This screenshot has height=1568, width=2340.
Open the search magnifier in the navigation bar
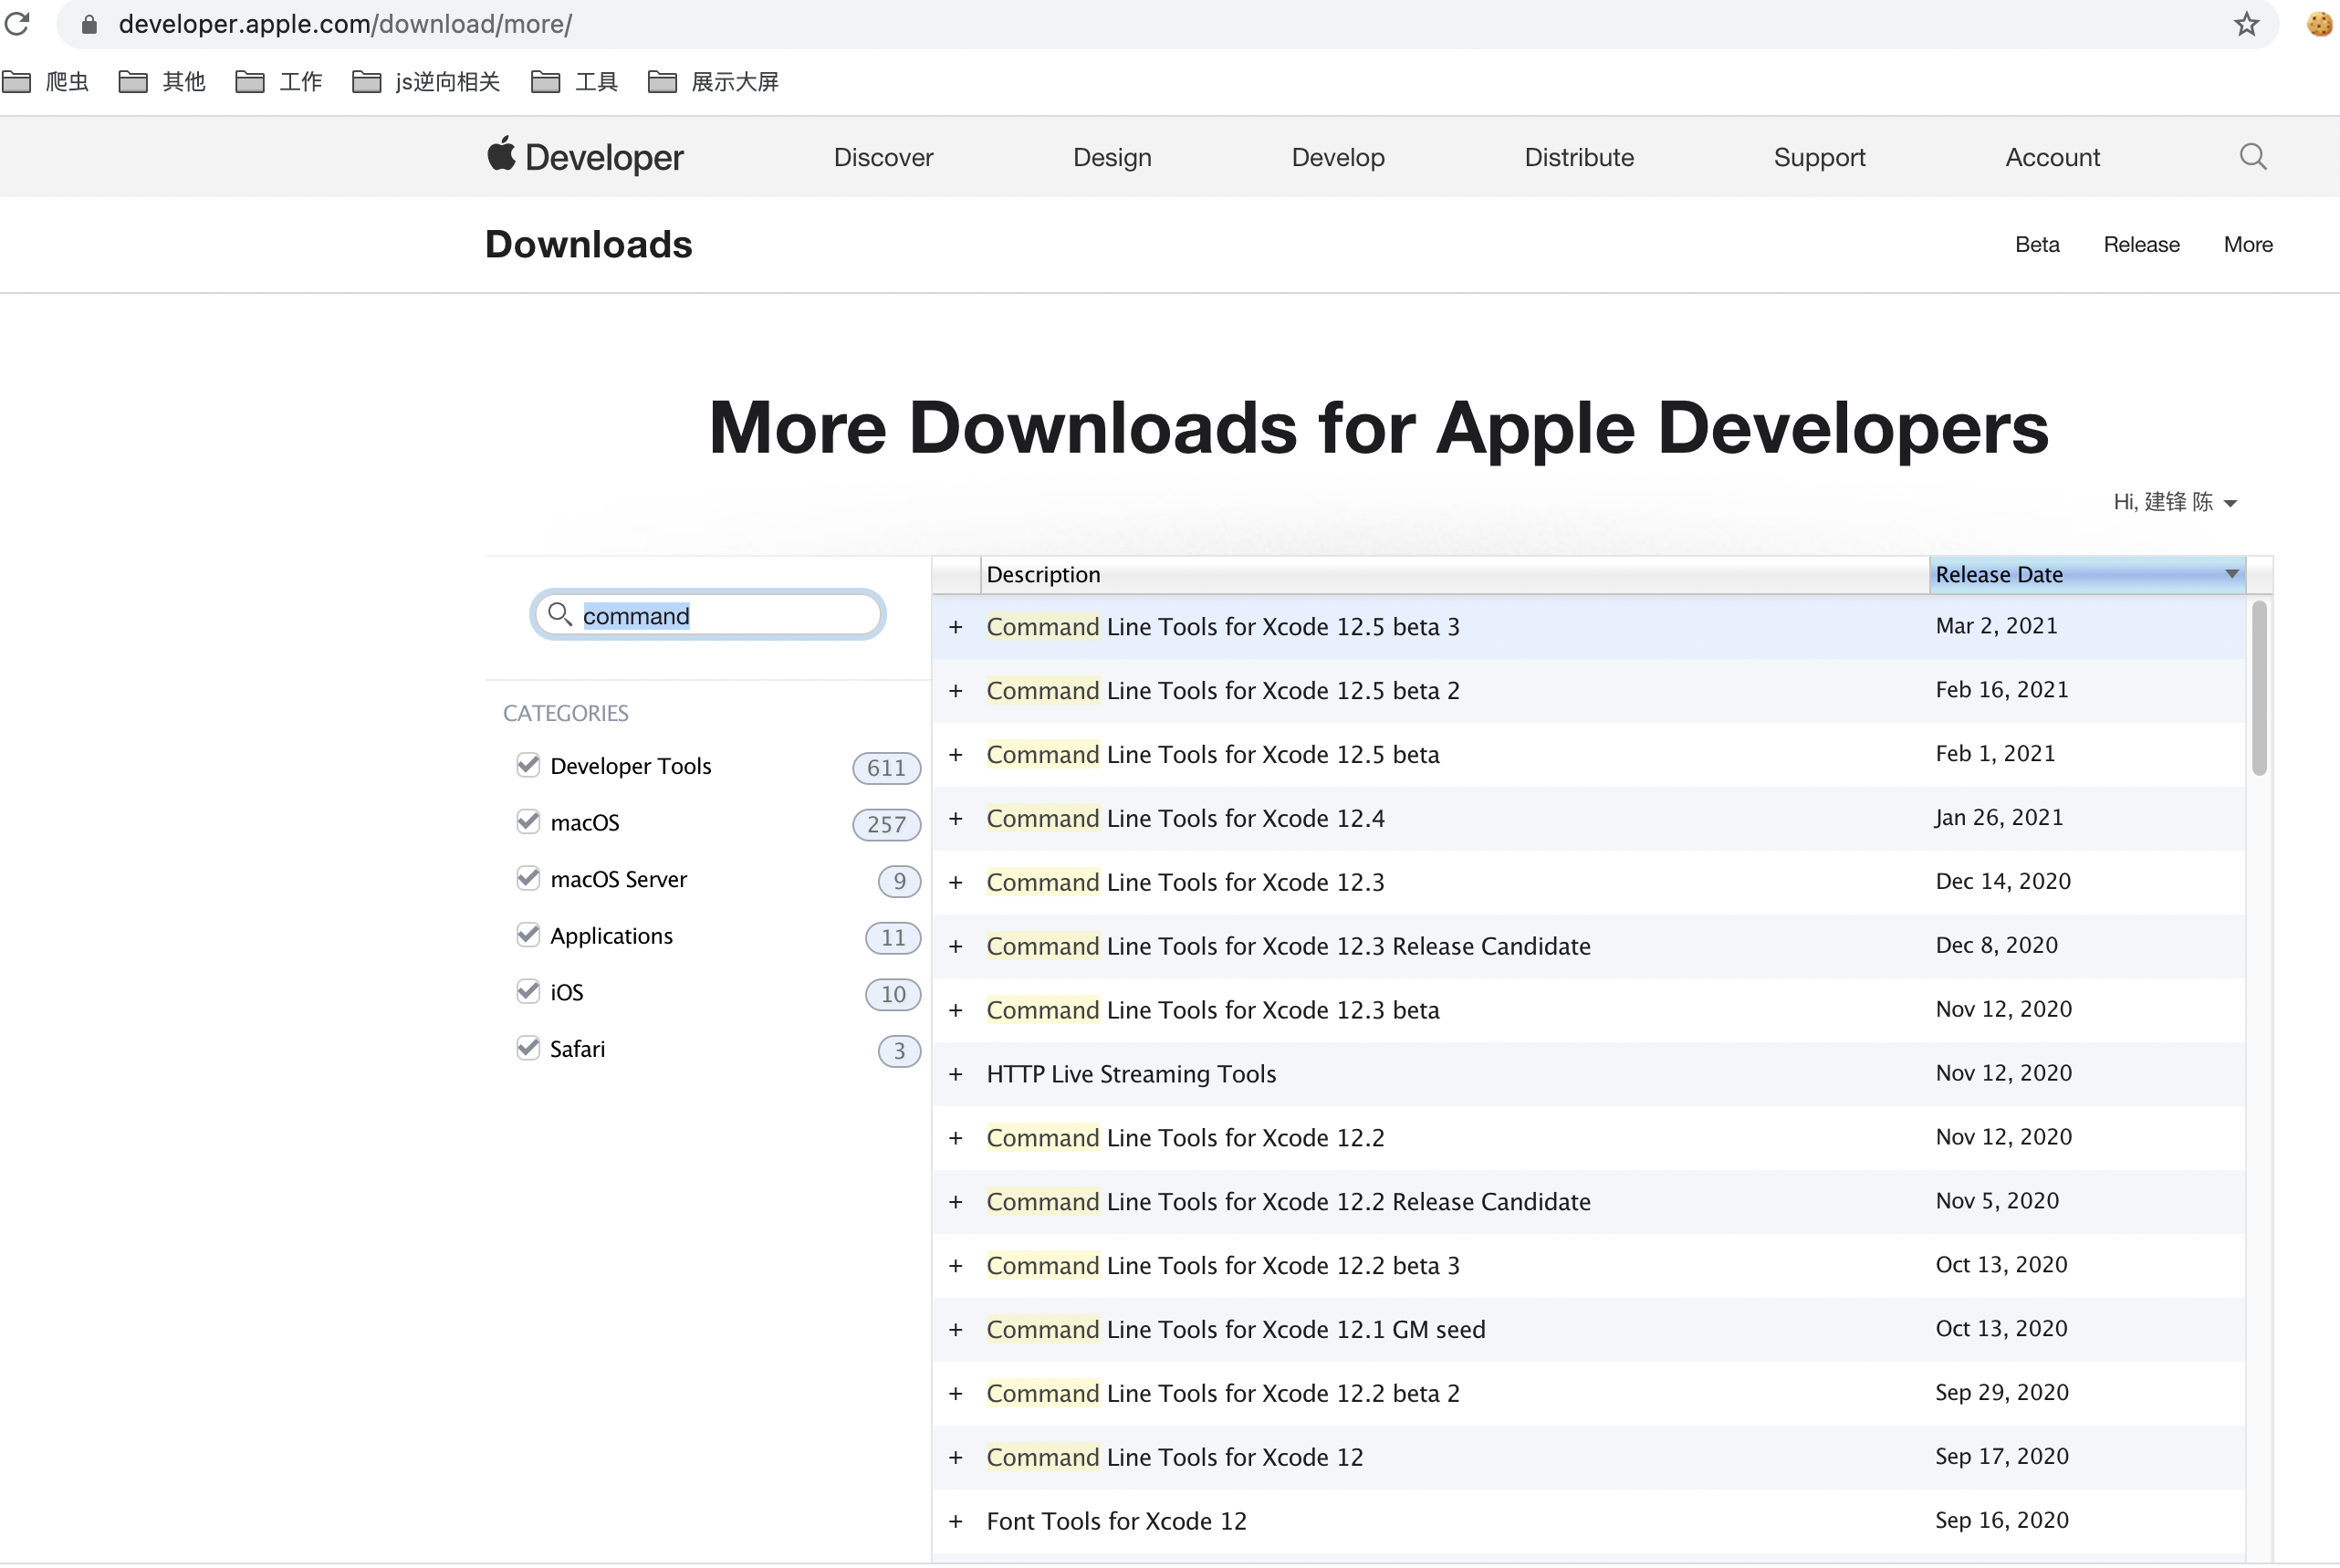tap(2252, 156)
